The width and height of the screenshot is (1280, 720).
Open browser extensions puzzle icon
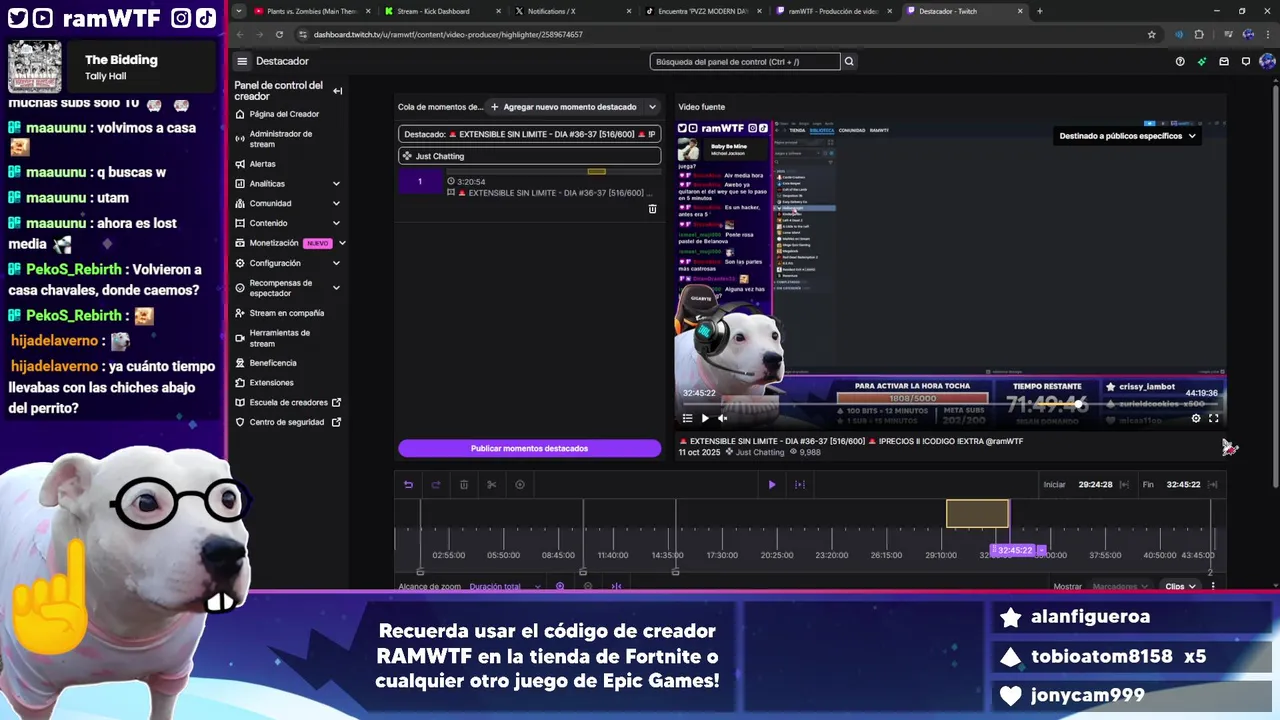(1199, 34)
